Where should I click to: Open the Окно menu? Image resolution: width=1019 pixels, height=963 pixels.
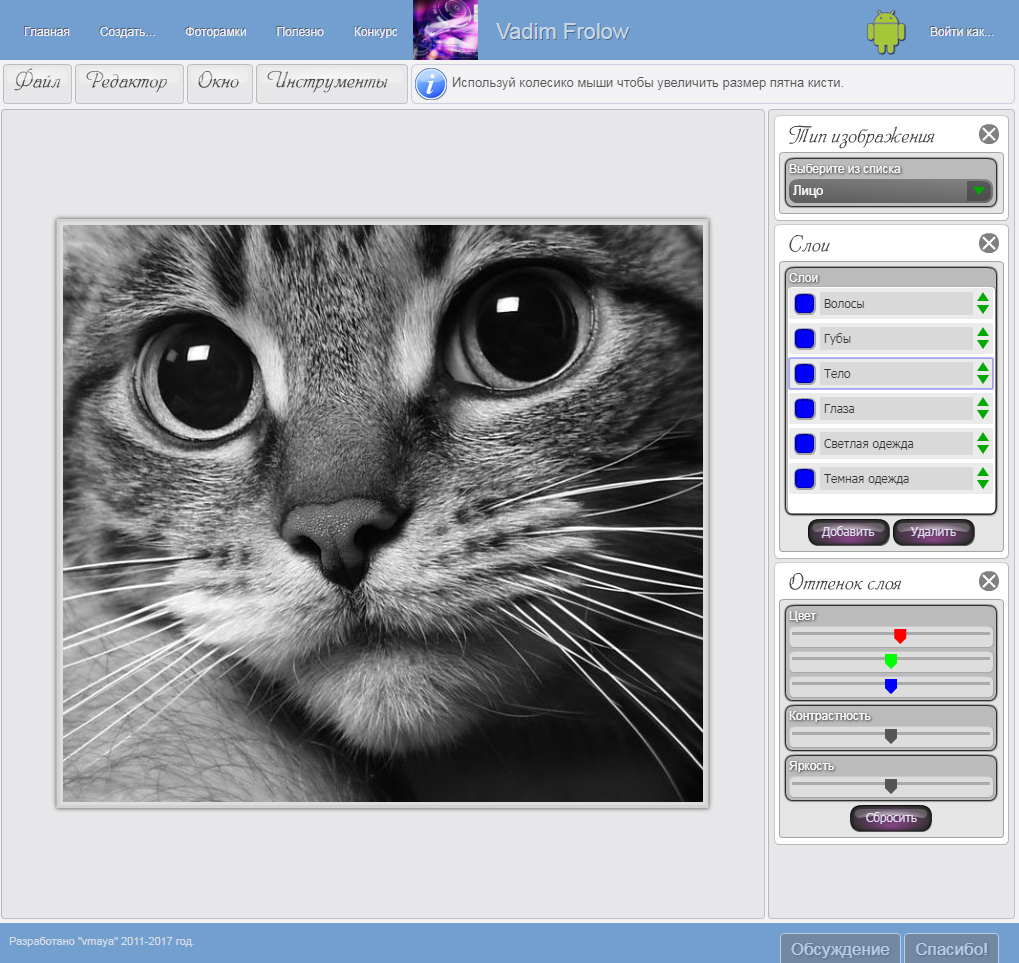point(219,83)
